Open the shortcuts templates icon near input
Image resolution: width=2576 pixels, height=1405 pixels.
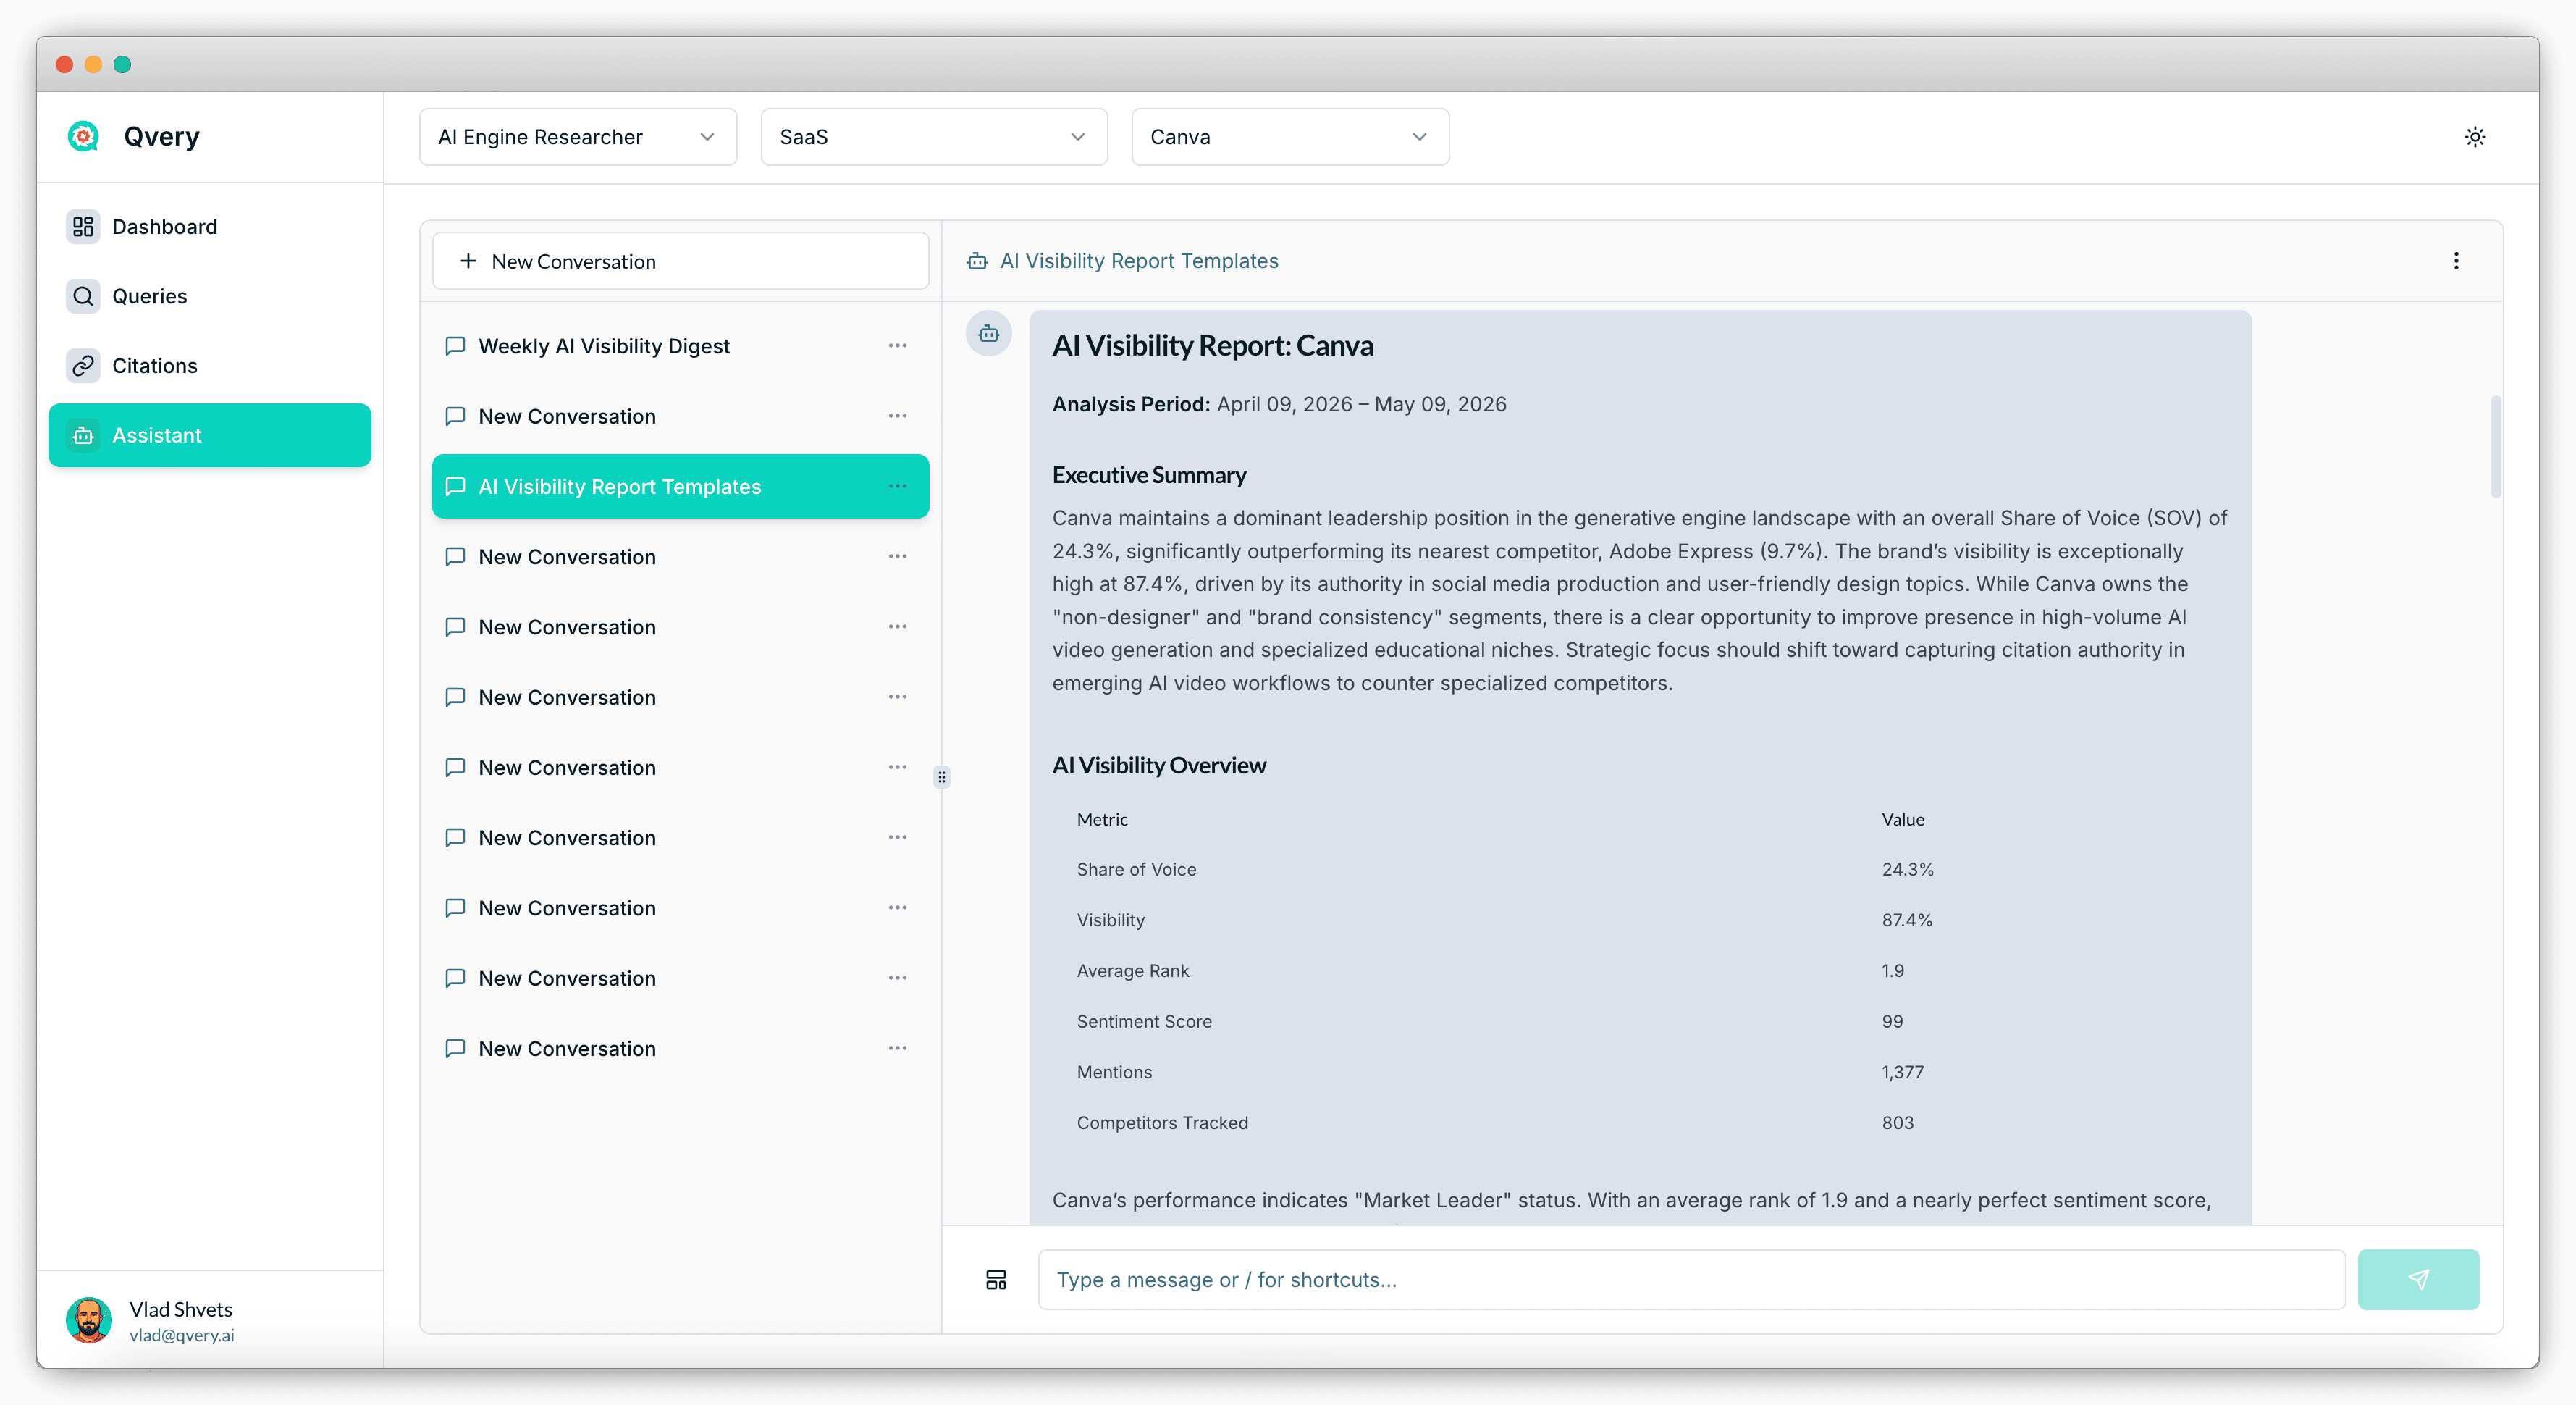coord(996,1279)
